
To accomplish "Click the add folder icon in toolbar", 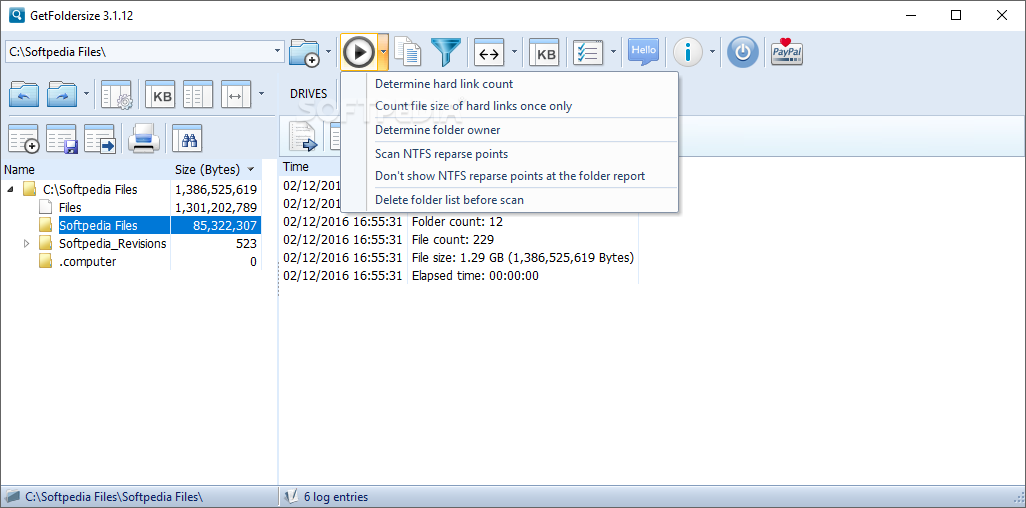I will pyautogui.click(x=304, y=52).
